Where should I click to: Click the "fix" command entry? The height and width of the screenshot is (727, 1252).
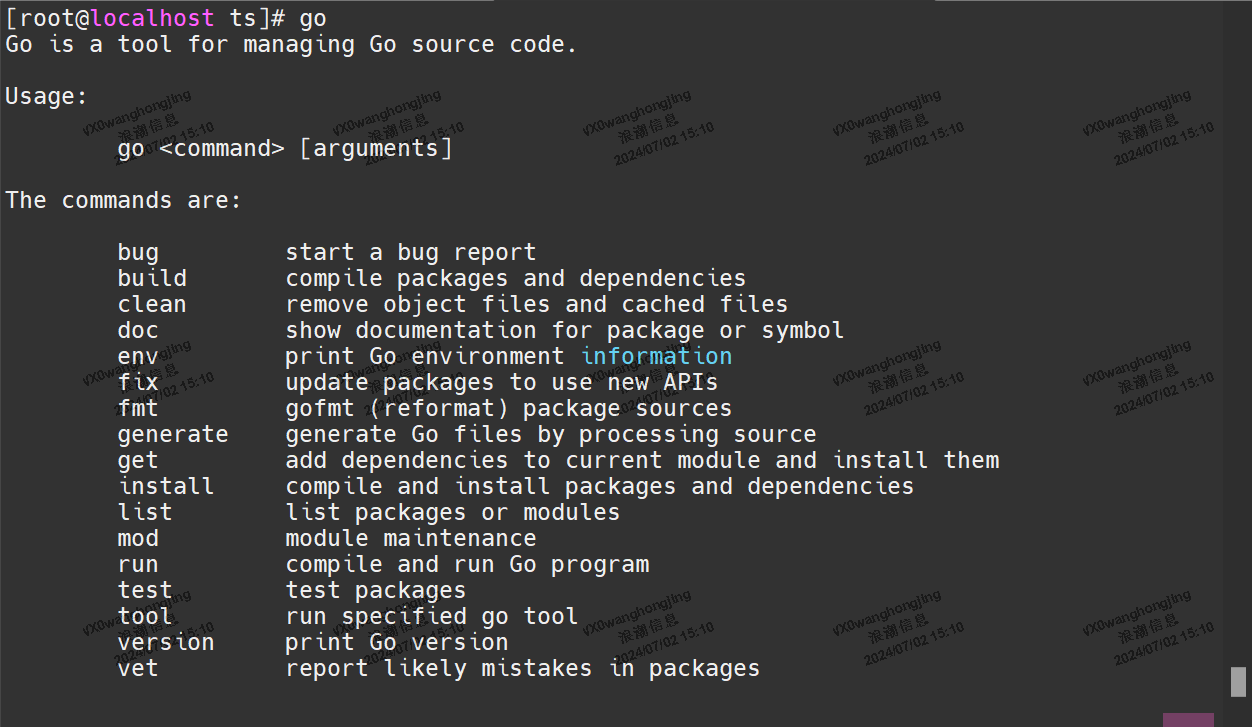click(137, 382)
